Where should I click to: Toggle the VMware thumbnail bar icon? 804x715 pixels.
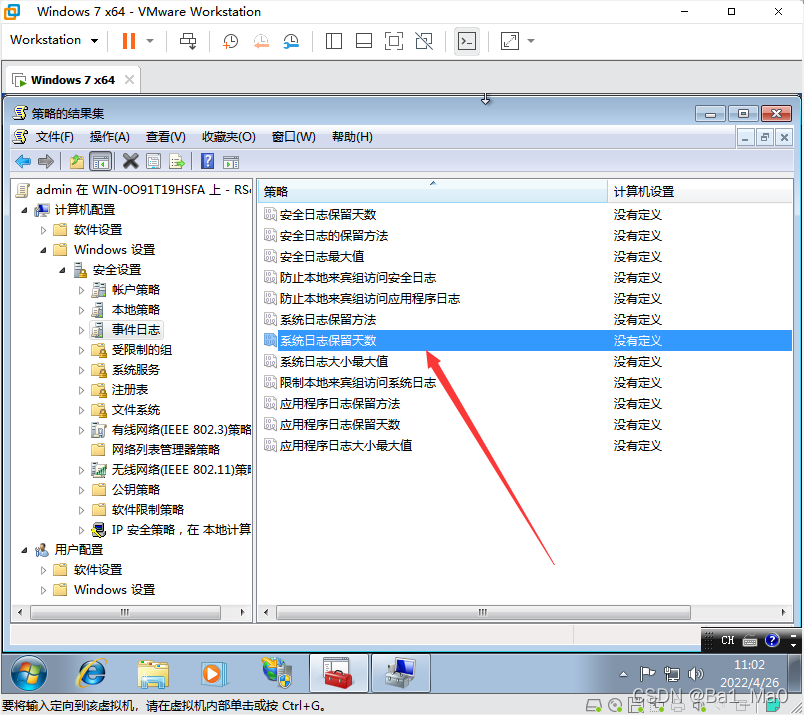coord(364,41)
